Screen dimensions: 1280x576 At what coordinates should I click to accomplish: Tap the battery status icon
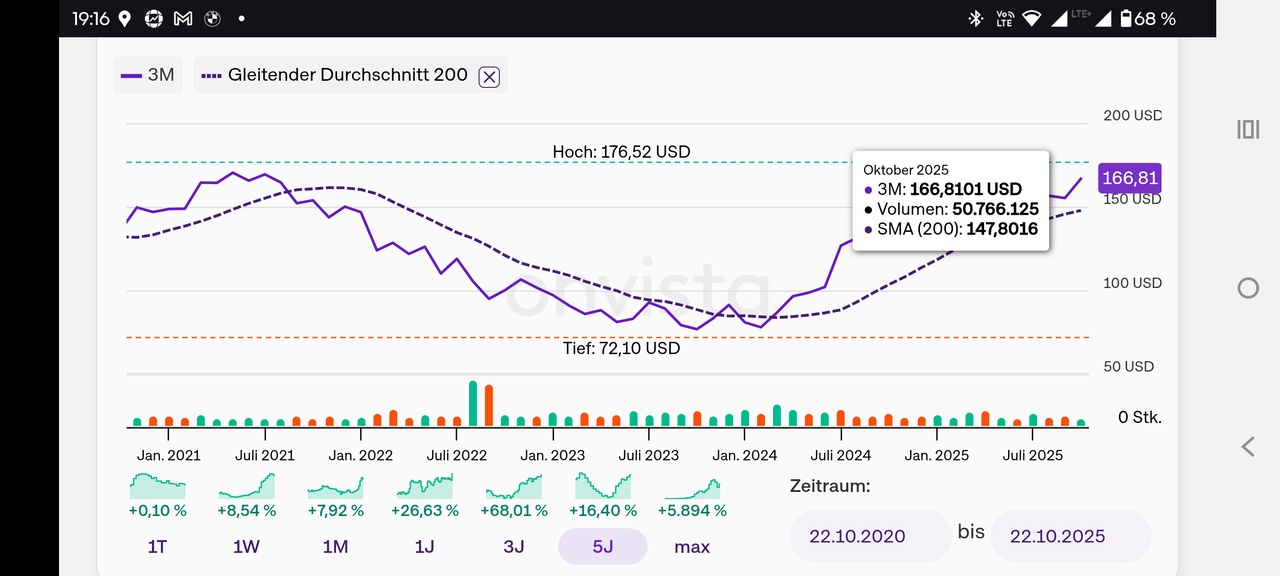click(1126, 18)
